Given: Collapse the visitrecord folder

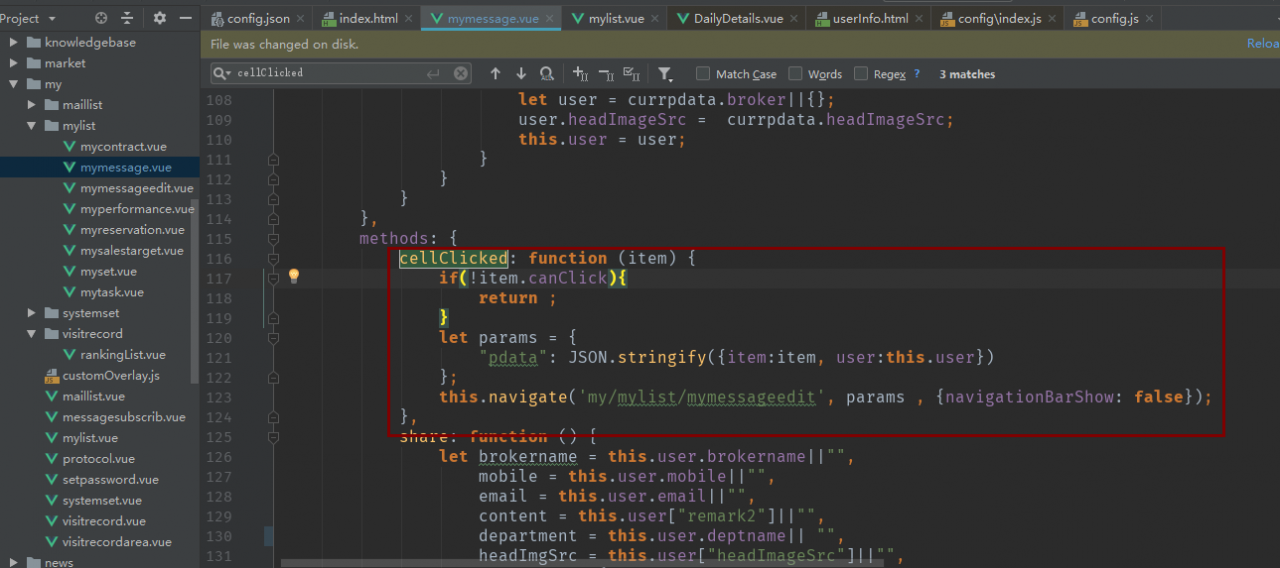Looking at the screenshot, I should click(x=31, y=334).
